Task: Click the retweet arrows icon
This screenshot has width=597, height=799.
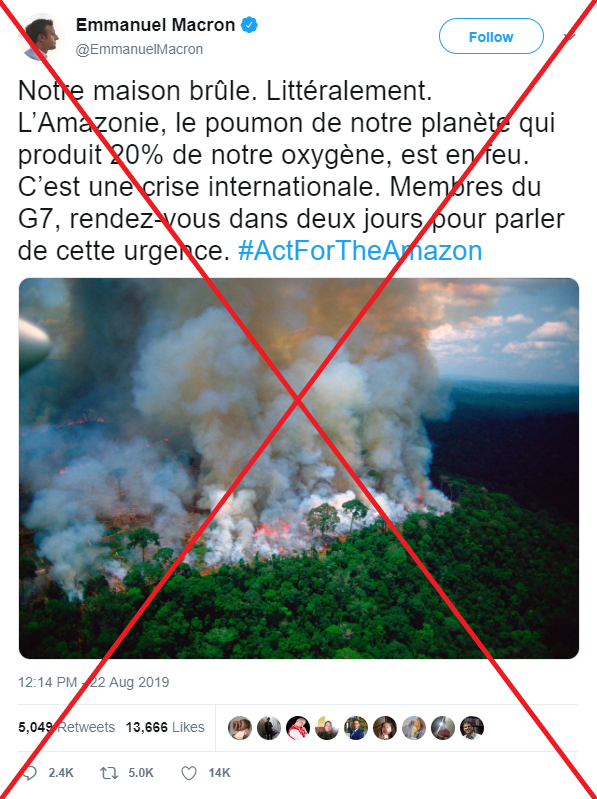Action: 109,773
